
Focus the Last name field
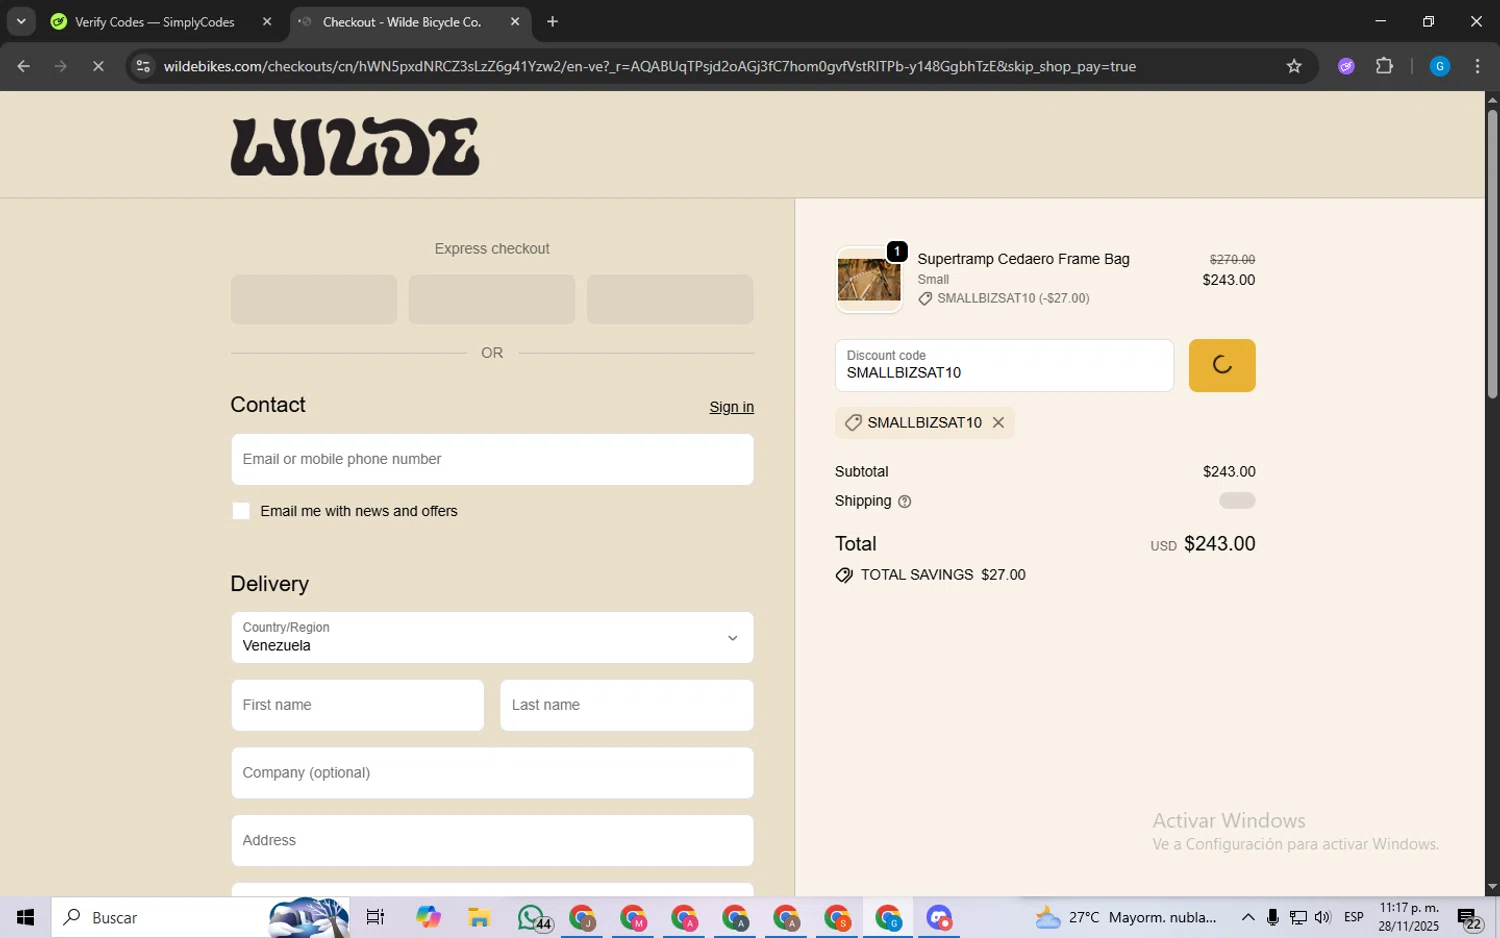[627, 705]
